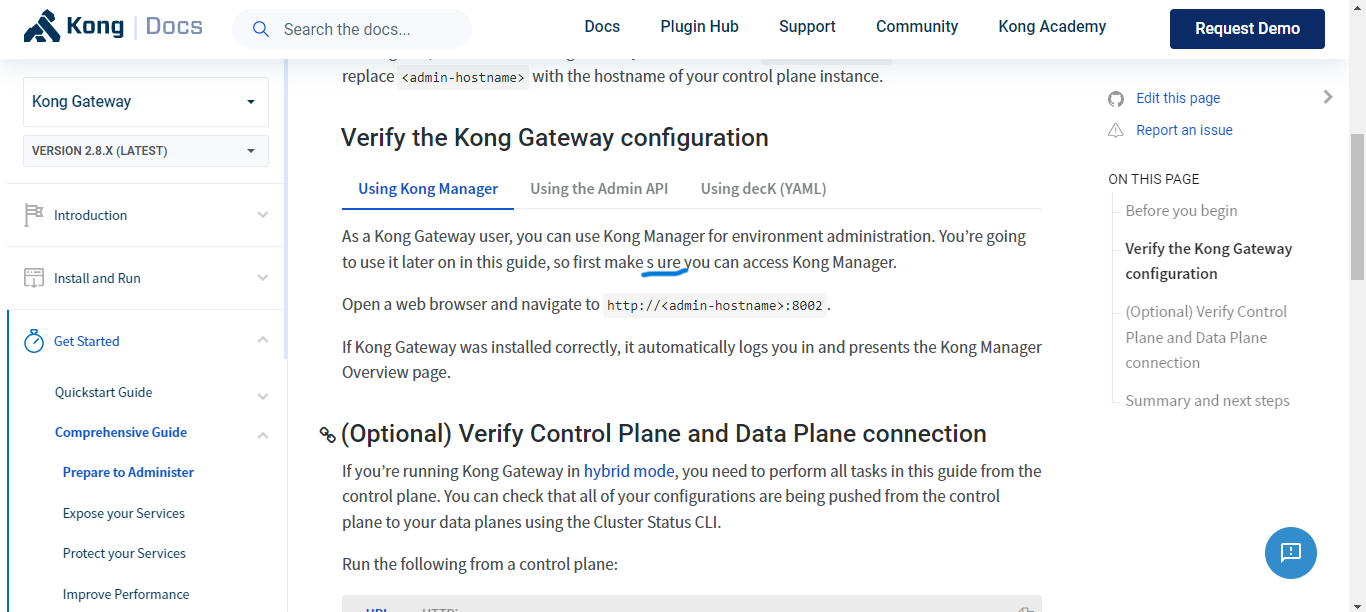Click the Get Started section icon
Screen dimensions: 1366x612
tap(33, 340)
